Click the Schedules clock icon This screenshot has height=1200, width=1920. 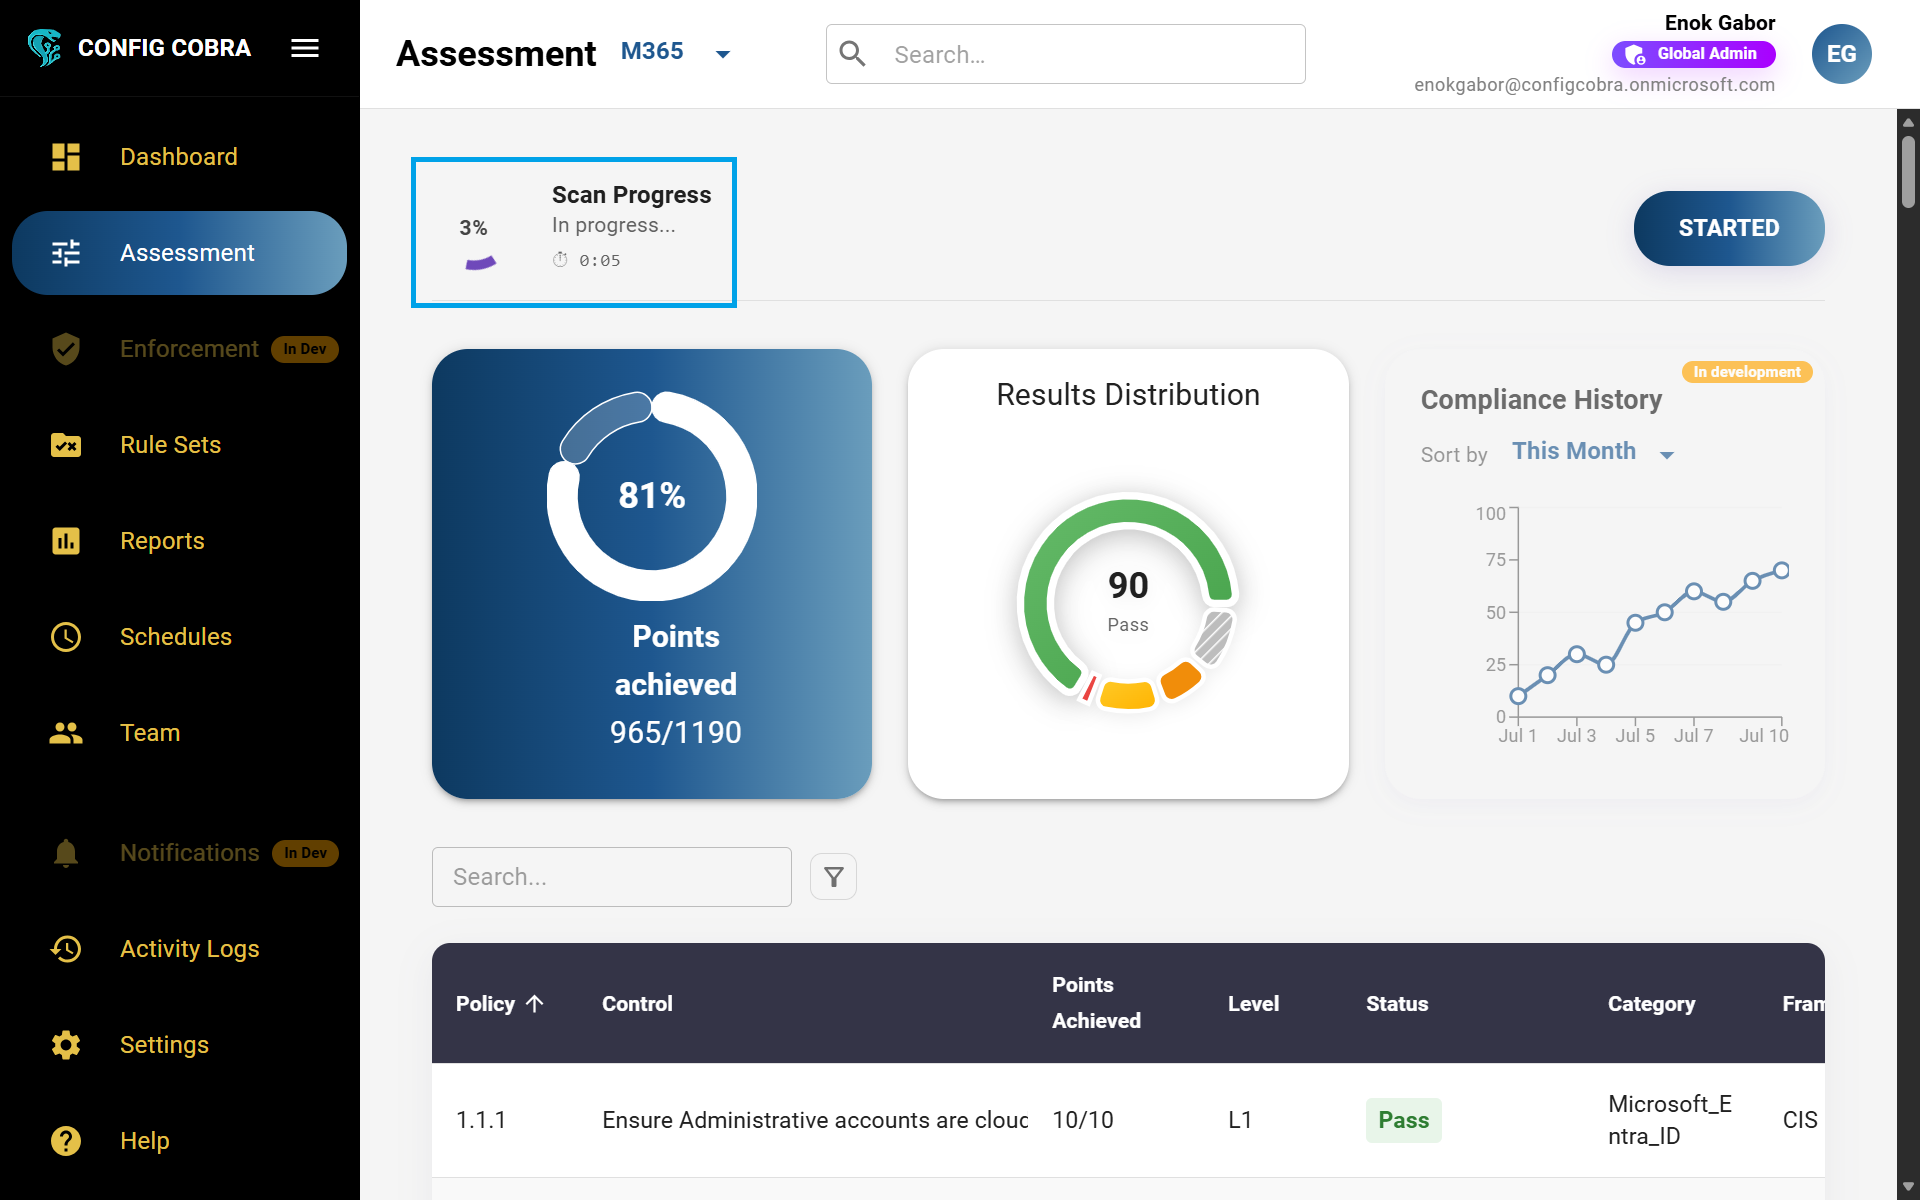66,637
